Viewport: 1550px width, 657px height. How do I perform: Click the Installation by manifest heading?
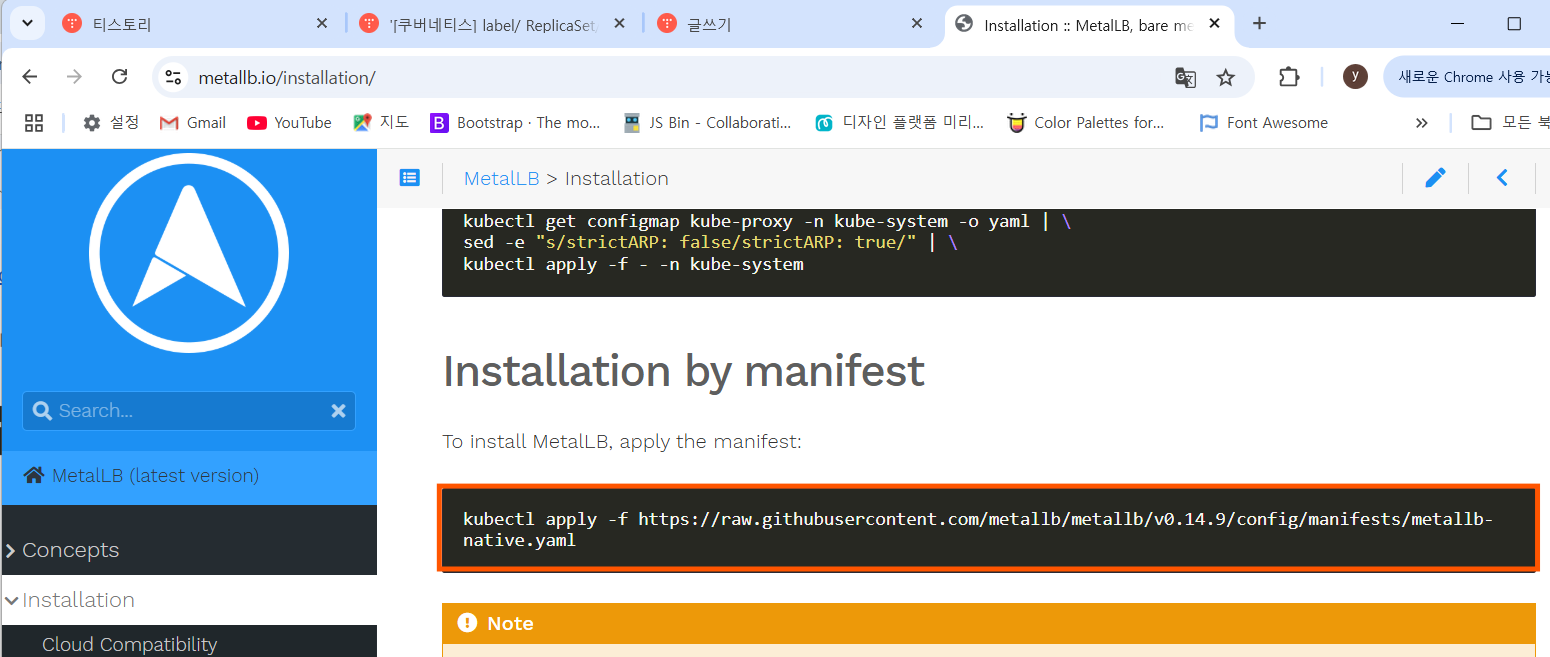point(684,371)
